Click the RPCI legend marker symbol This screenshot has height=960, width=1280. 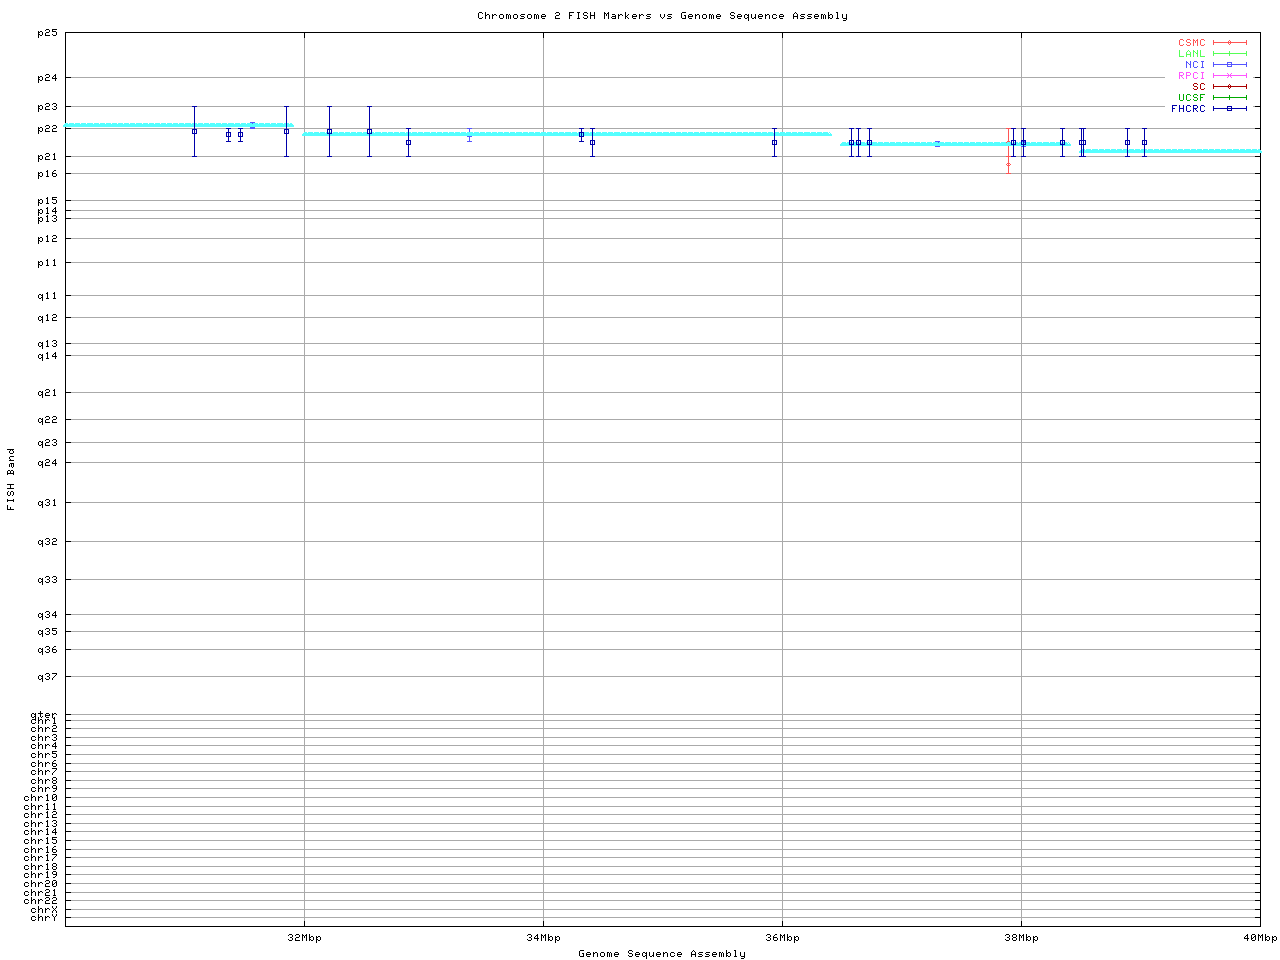coord(1229,76)
